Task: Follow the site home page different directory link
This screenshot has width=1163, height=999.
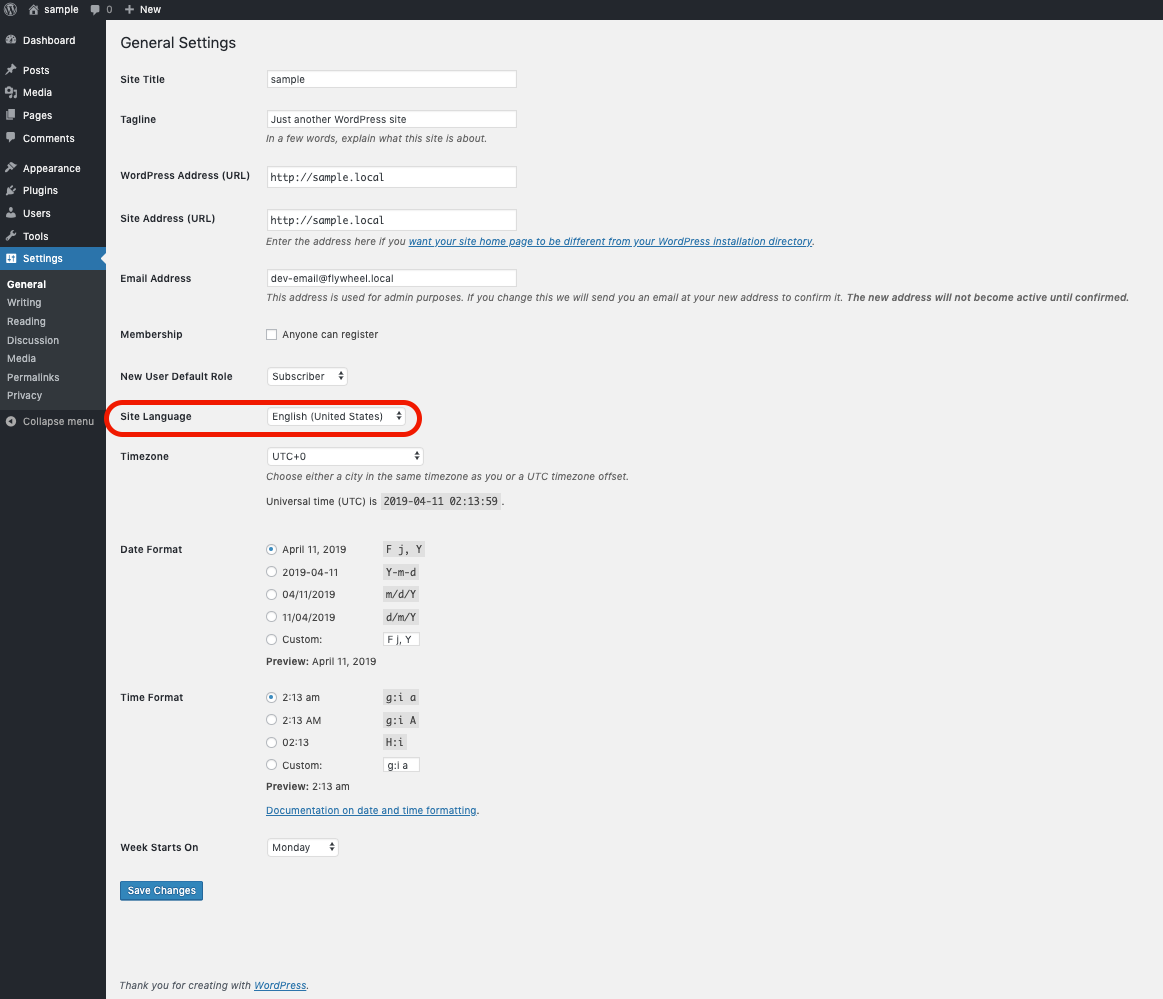Action: [x=610, y=241]
